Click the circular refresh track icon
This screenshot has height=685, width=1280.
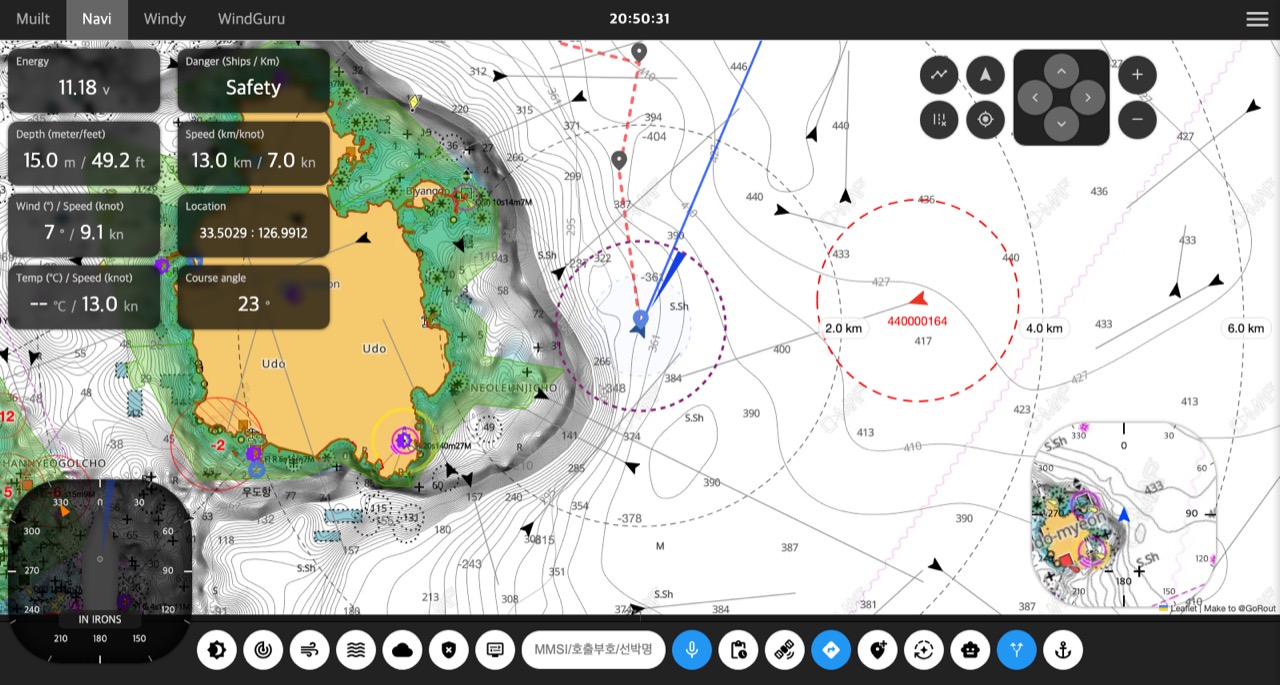coord(924,650)
